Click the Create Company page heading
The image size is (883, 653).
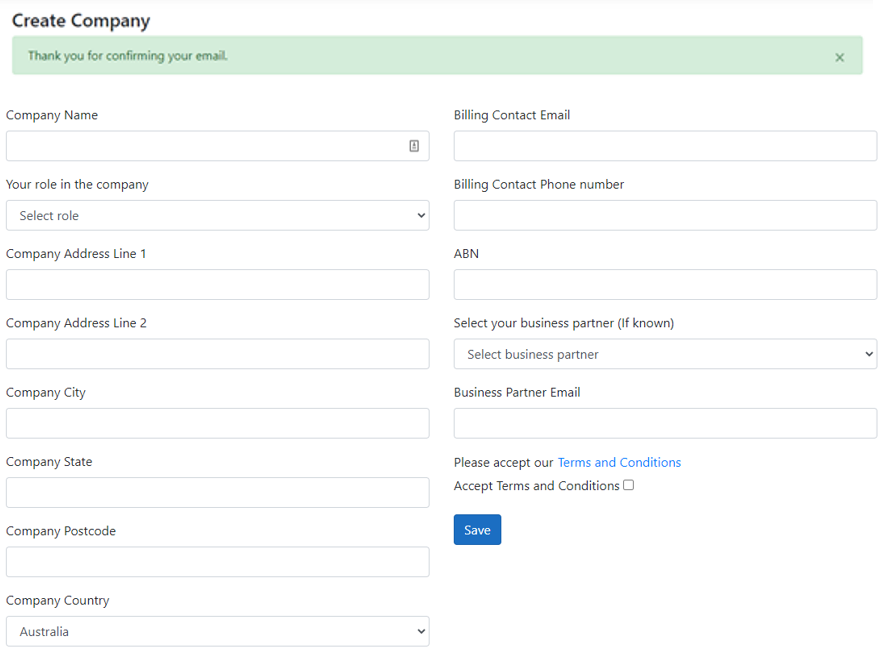[80, 21]
